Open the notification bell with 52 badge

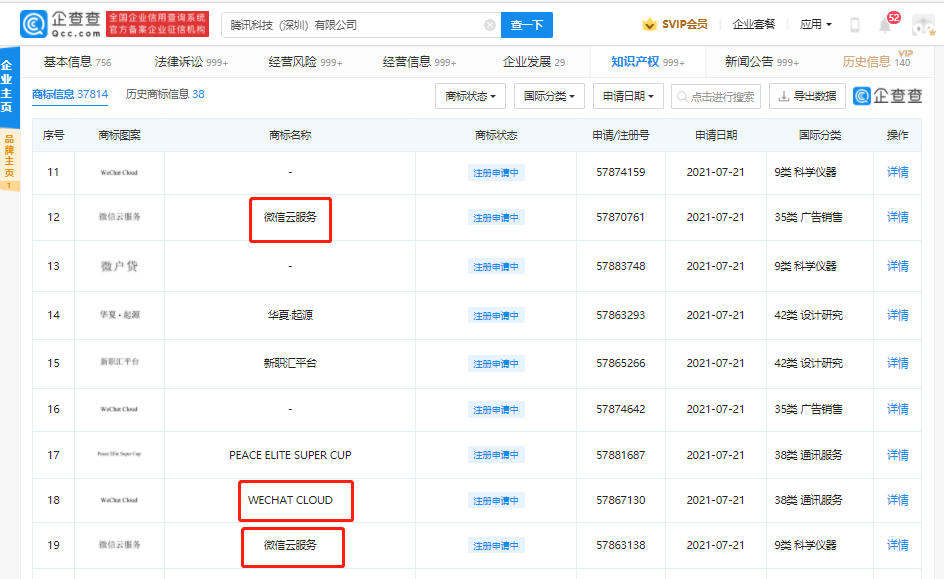[x=885, y=24]
